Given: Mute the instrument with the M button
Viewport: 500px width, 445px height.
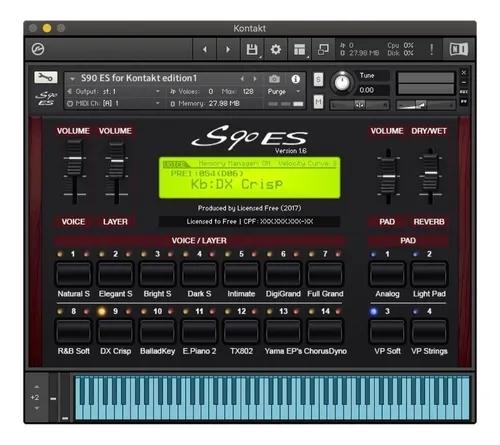Looking at the screenshot, I should coord(318,101).
